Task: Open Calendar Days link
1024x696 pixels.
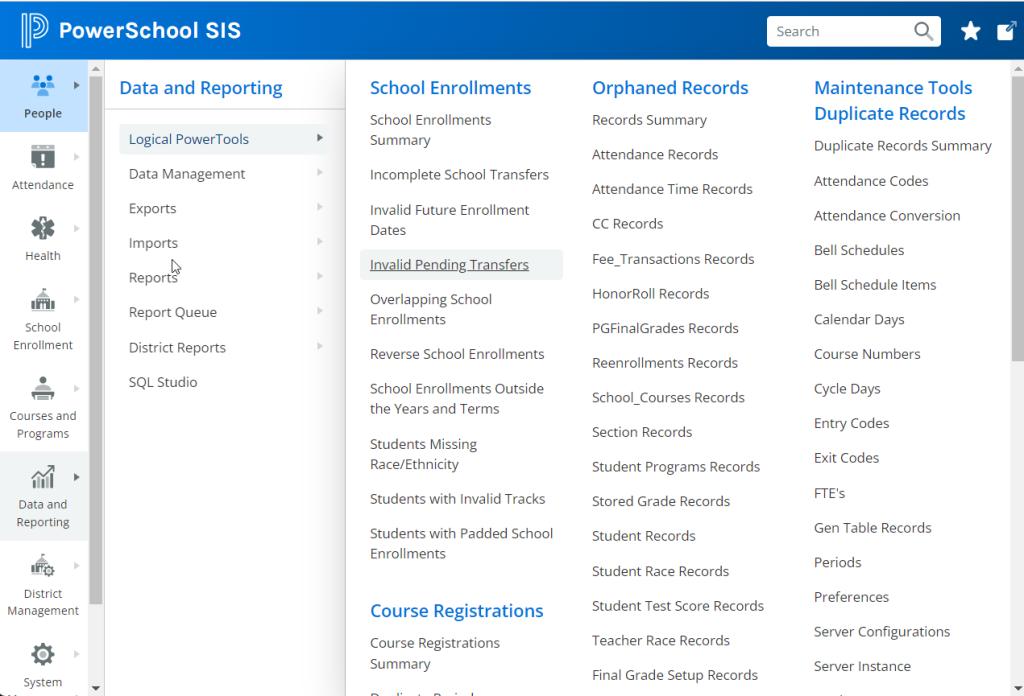Action: click(x=859, y=319)
